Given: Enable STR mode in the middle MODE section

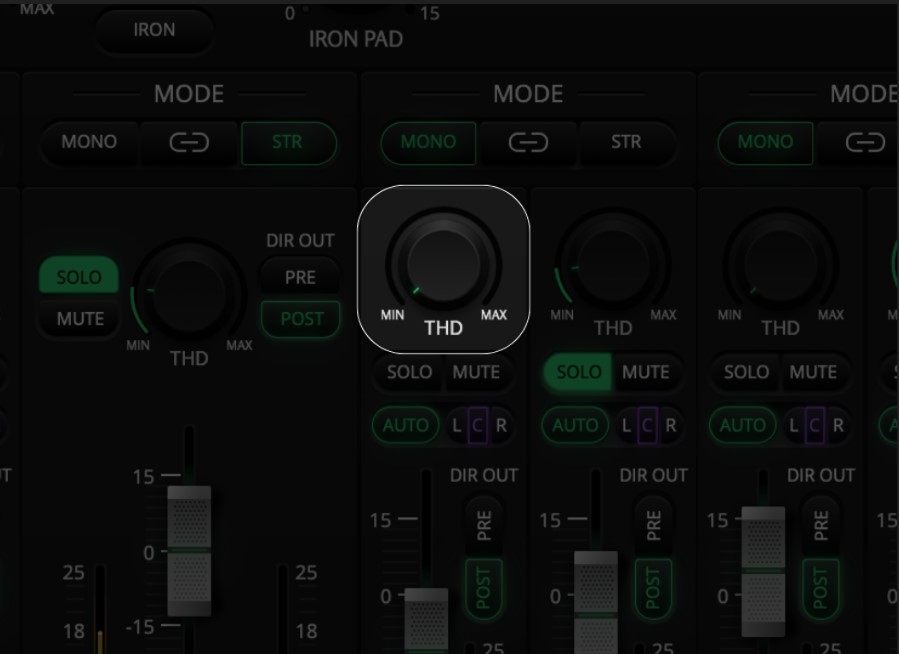Looking at the screenshot, I should point(626,143).
